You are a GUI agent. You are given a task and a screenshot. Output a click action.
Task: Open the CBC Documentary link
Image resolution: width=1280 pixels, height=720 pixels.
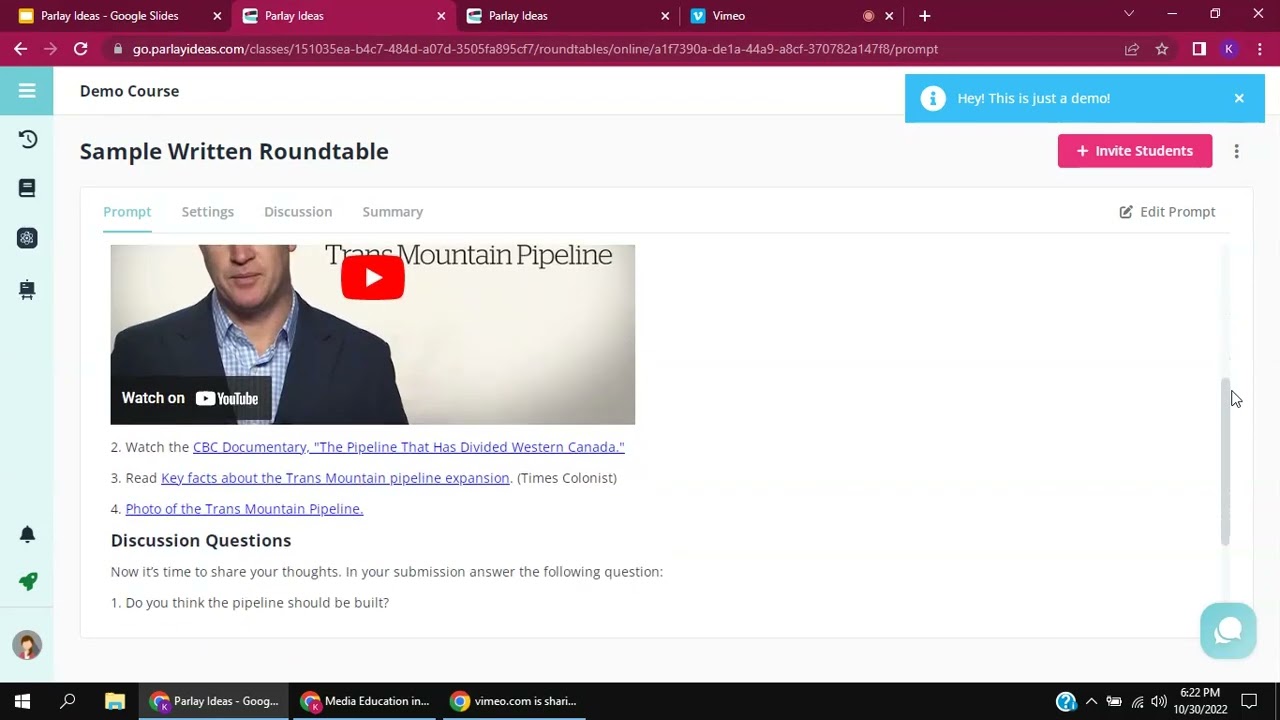[408, 447]
